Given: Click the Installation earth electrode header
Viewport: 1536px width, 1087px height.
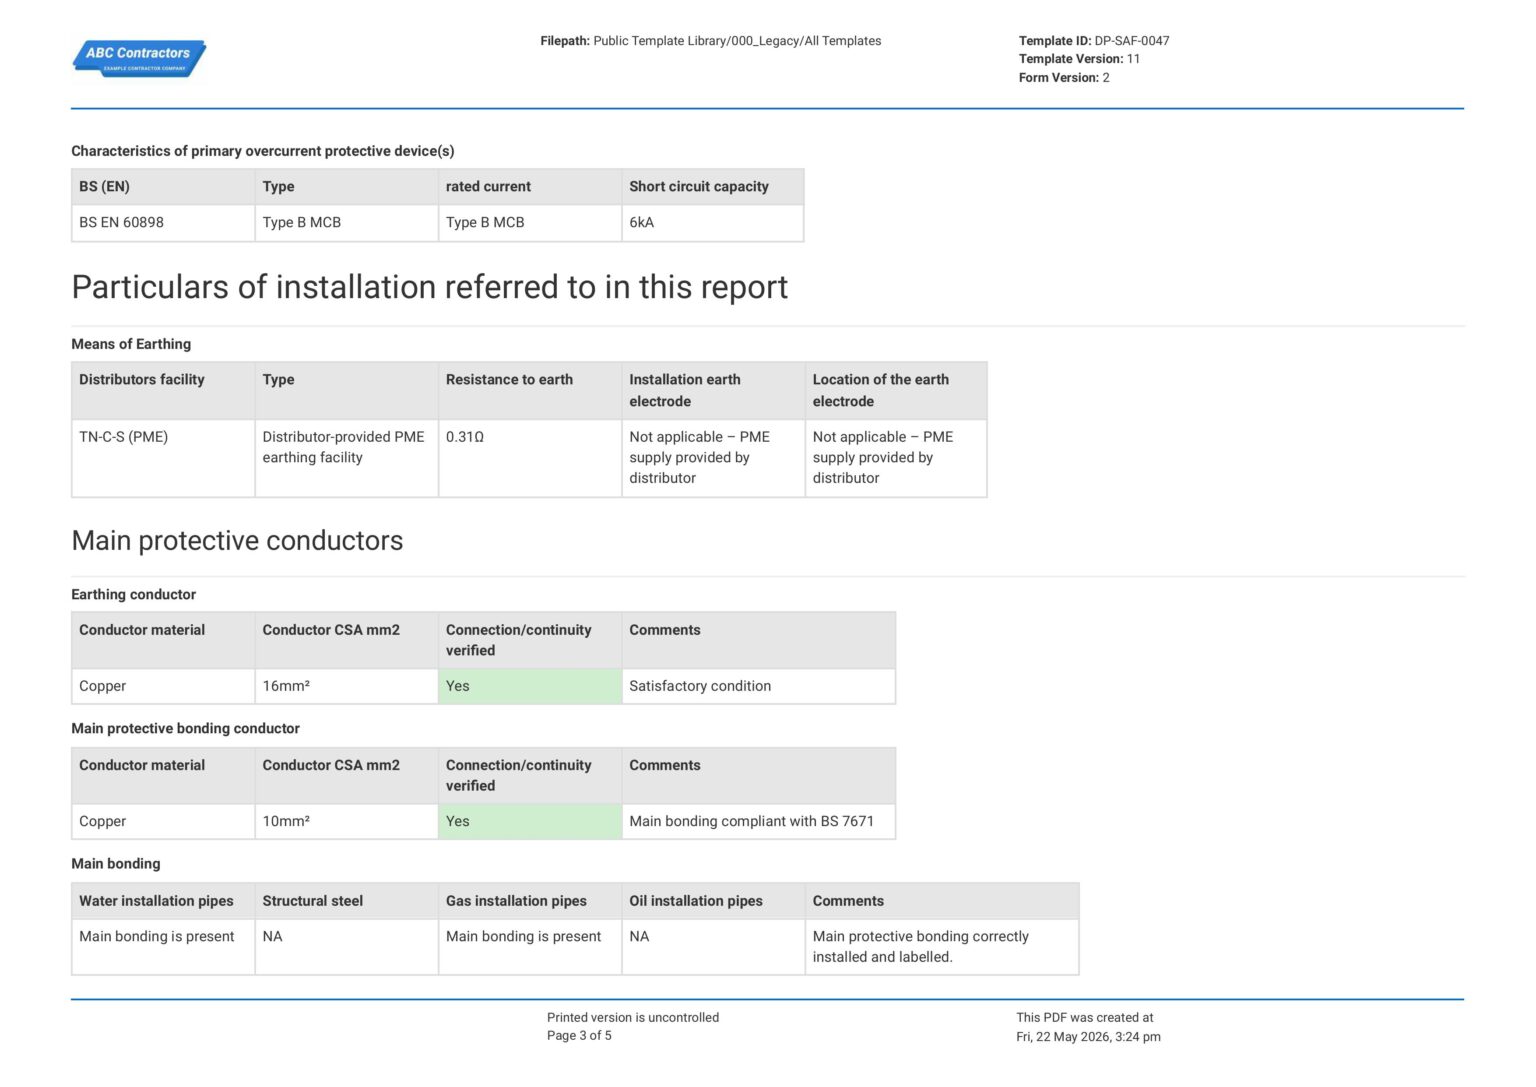Looking at the screenshot, I should point(712,391).
